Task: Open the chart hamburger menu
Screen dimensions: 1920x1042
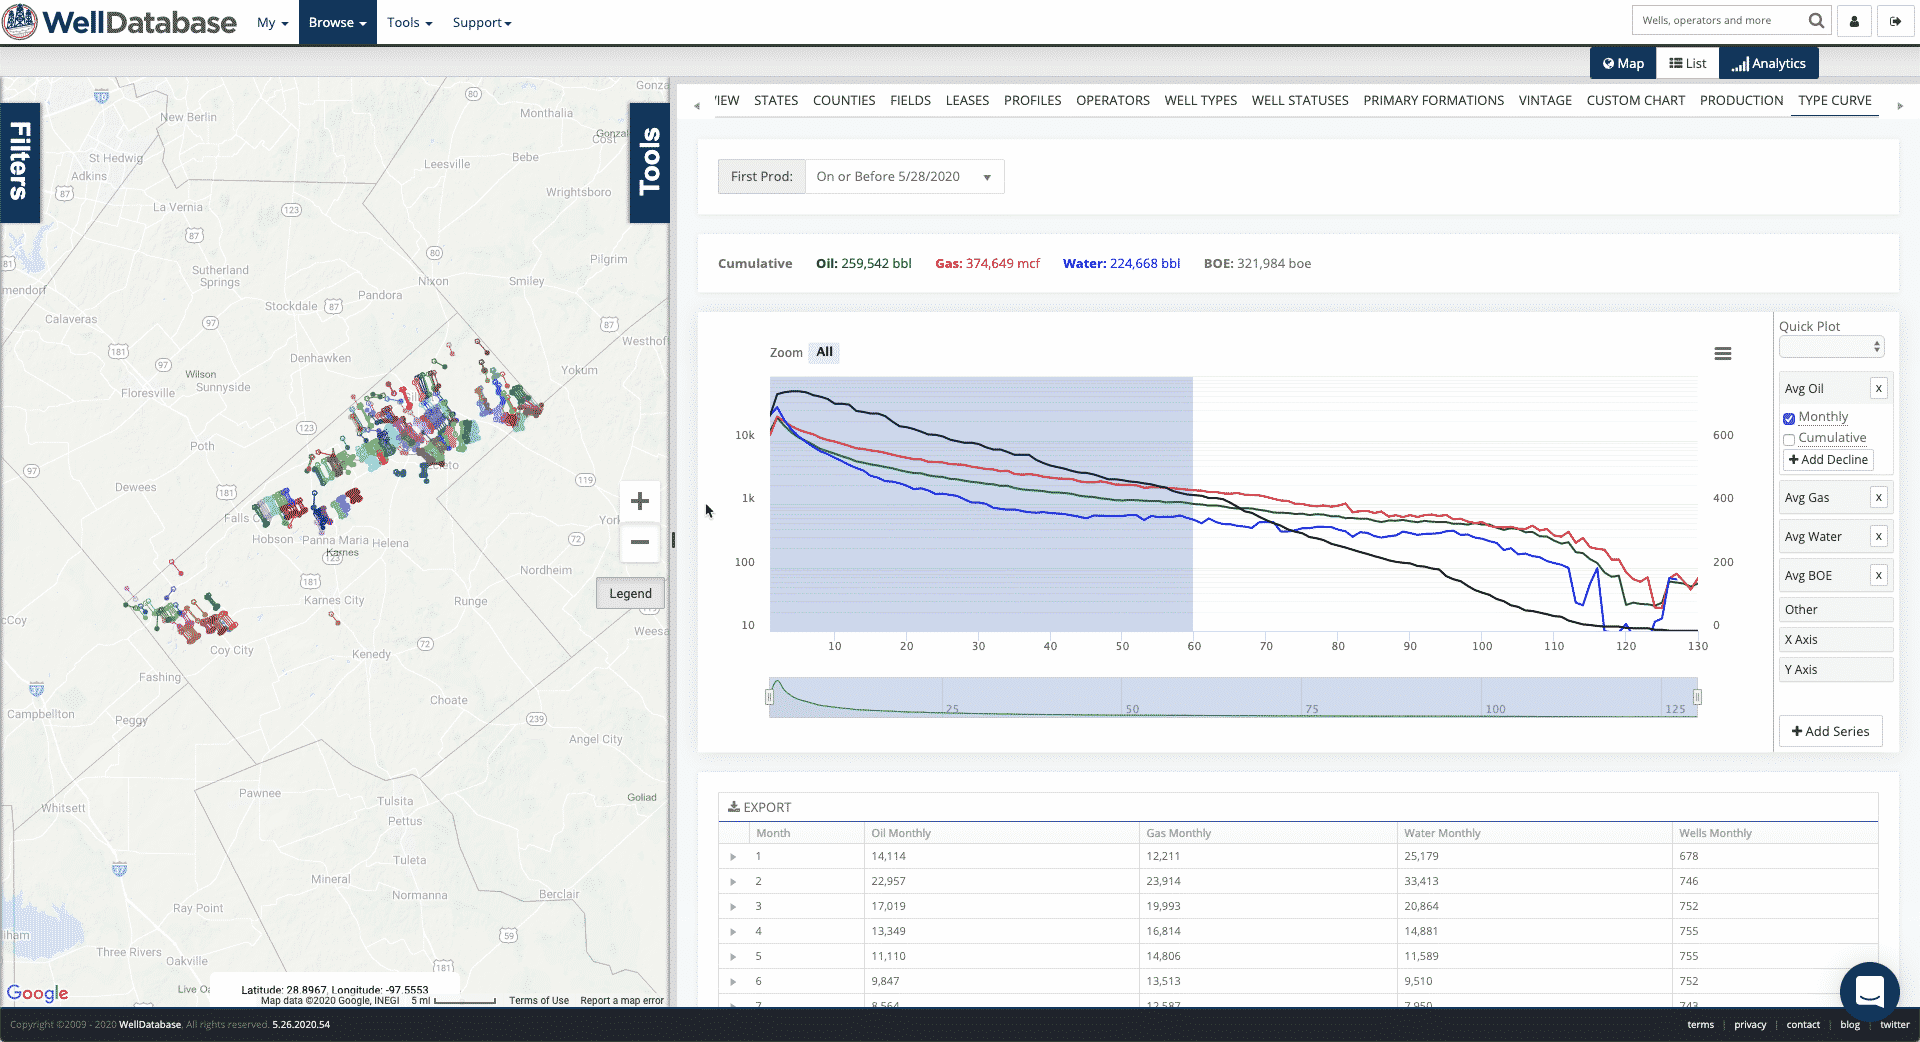Action: tap(1722, 354)
